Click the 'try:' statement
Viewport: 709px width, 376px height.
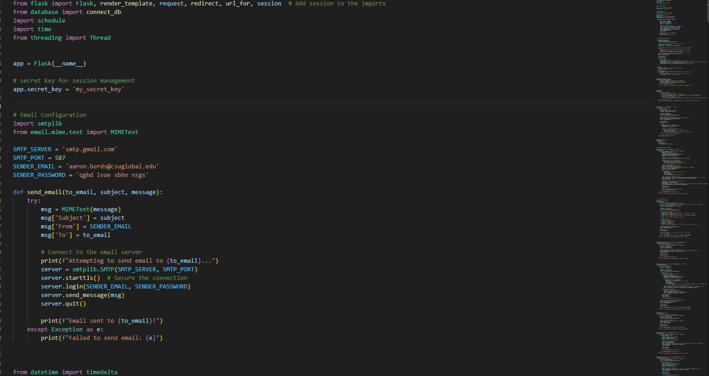tap(34, 201)
